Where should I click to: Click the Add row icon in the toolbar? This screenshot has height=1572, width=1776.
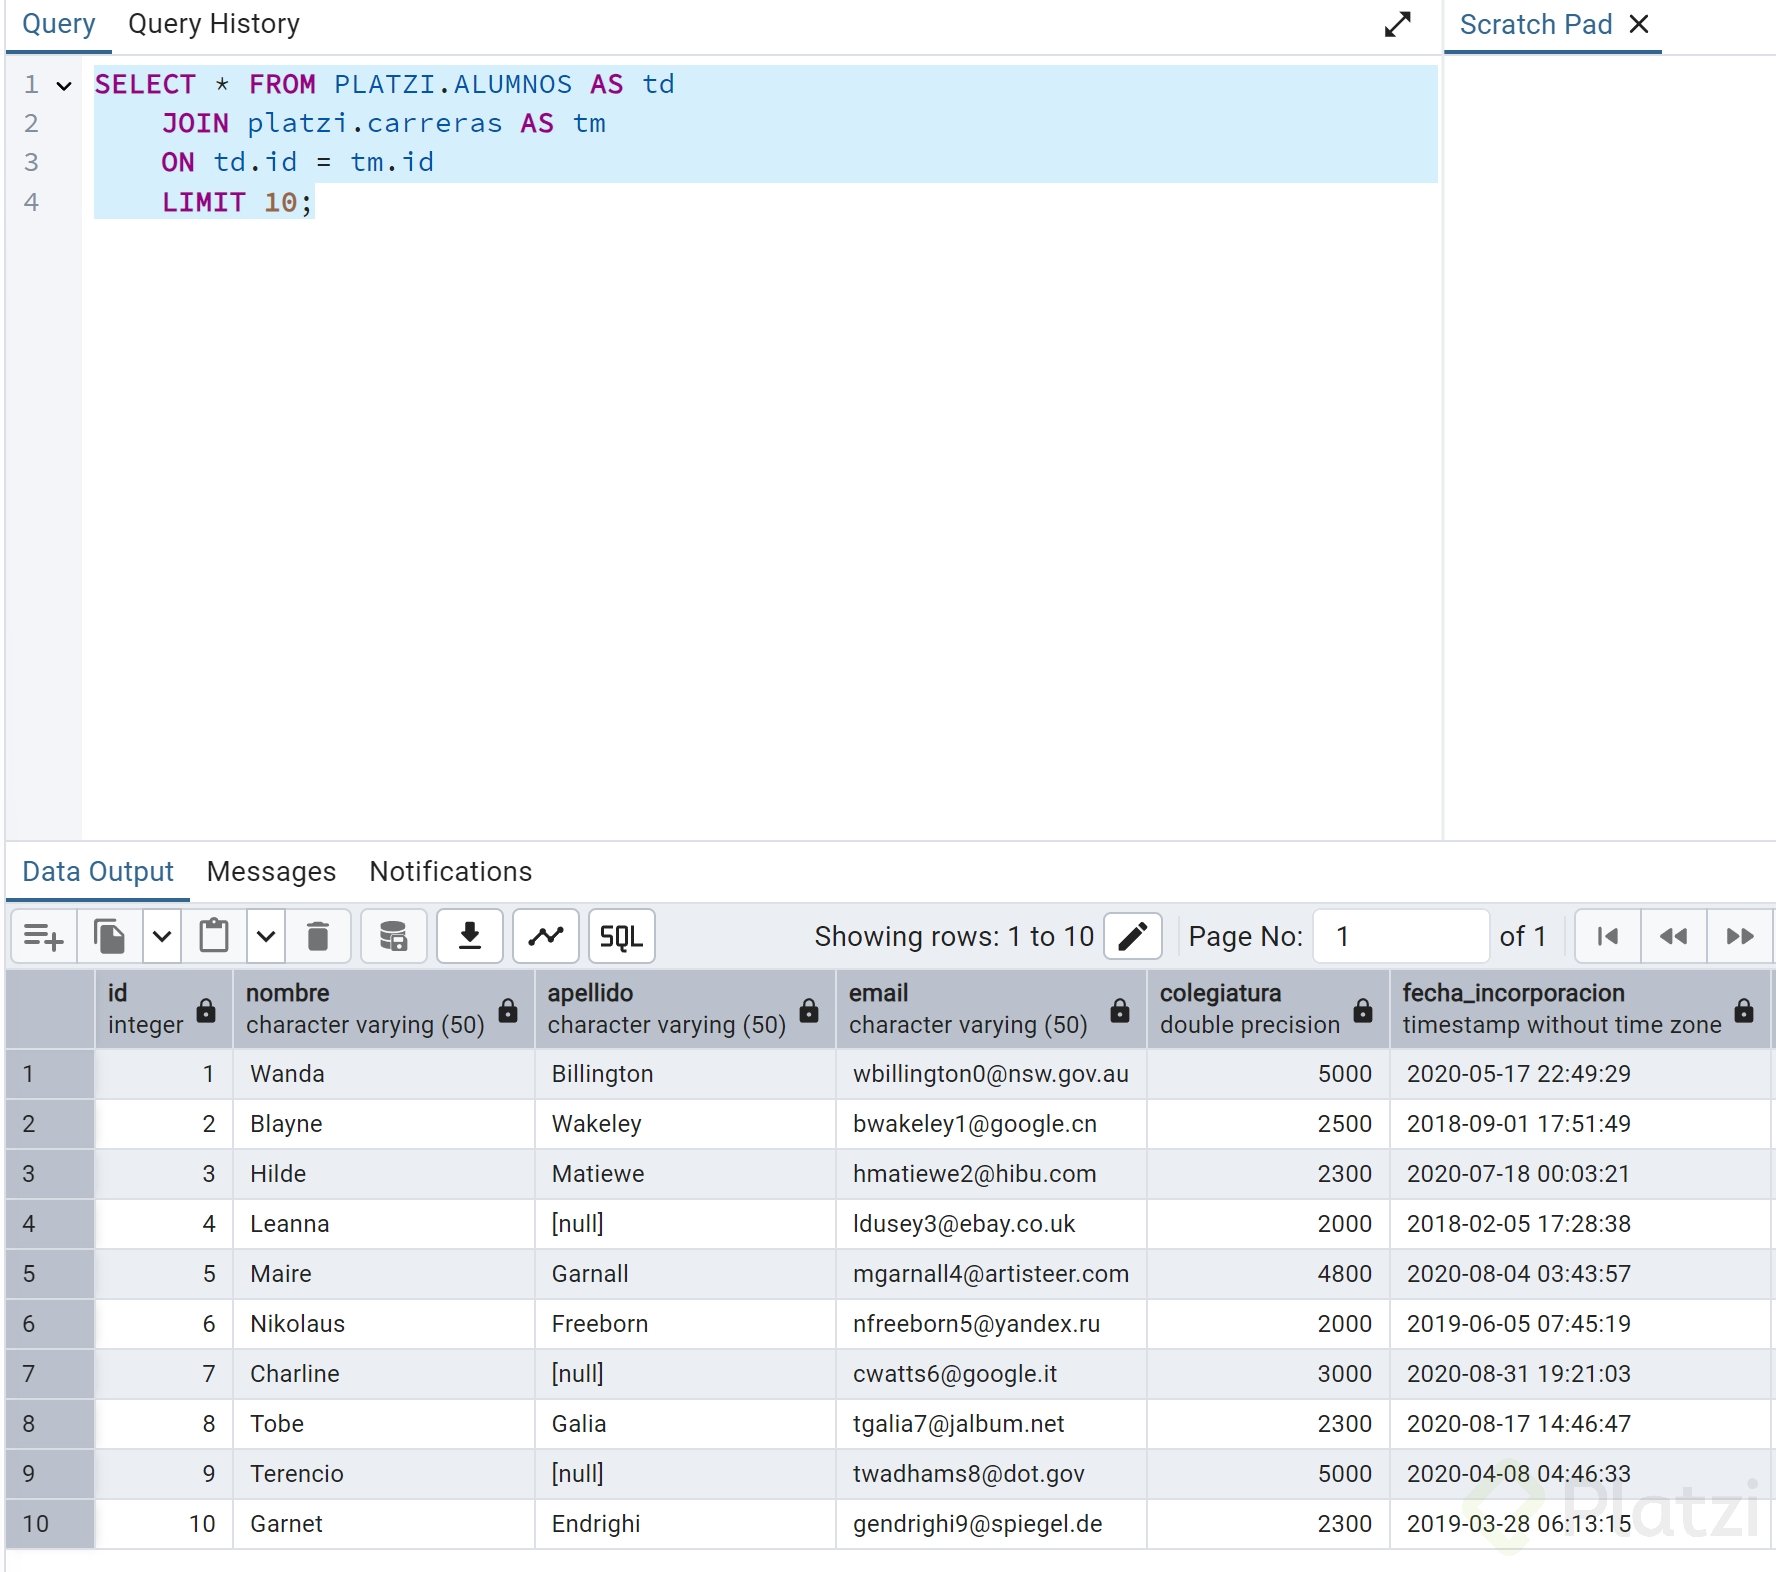(43, 937)
